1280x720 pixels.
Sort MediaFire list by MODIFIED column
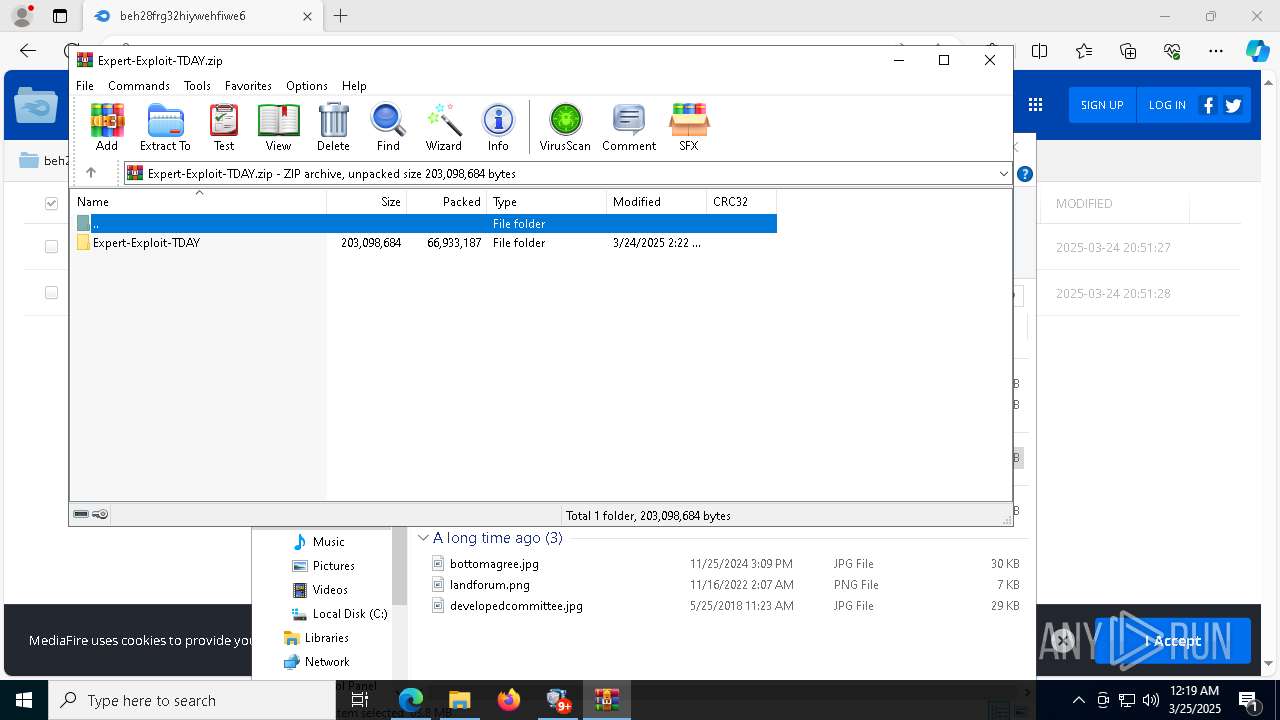click(x=1084, y=203)
